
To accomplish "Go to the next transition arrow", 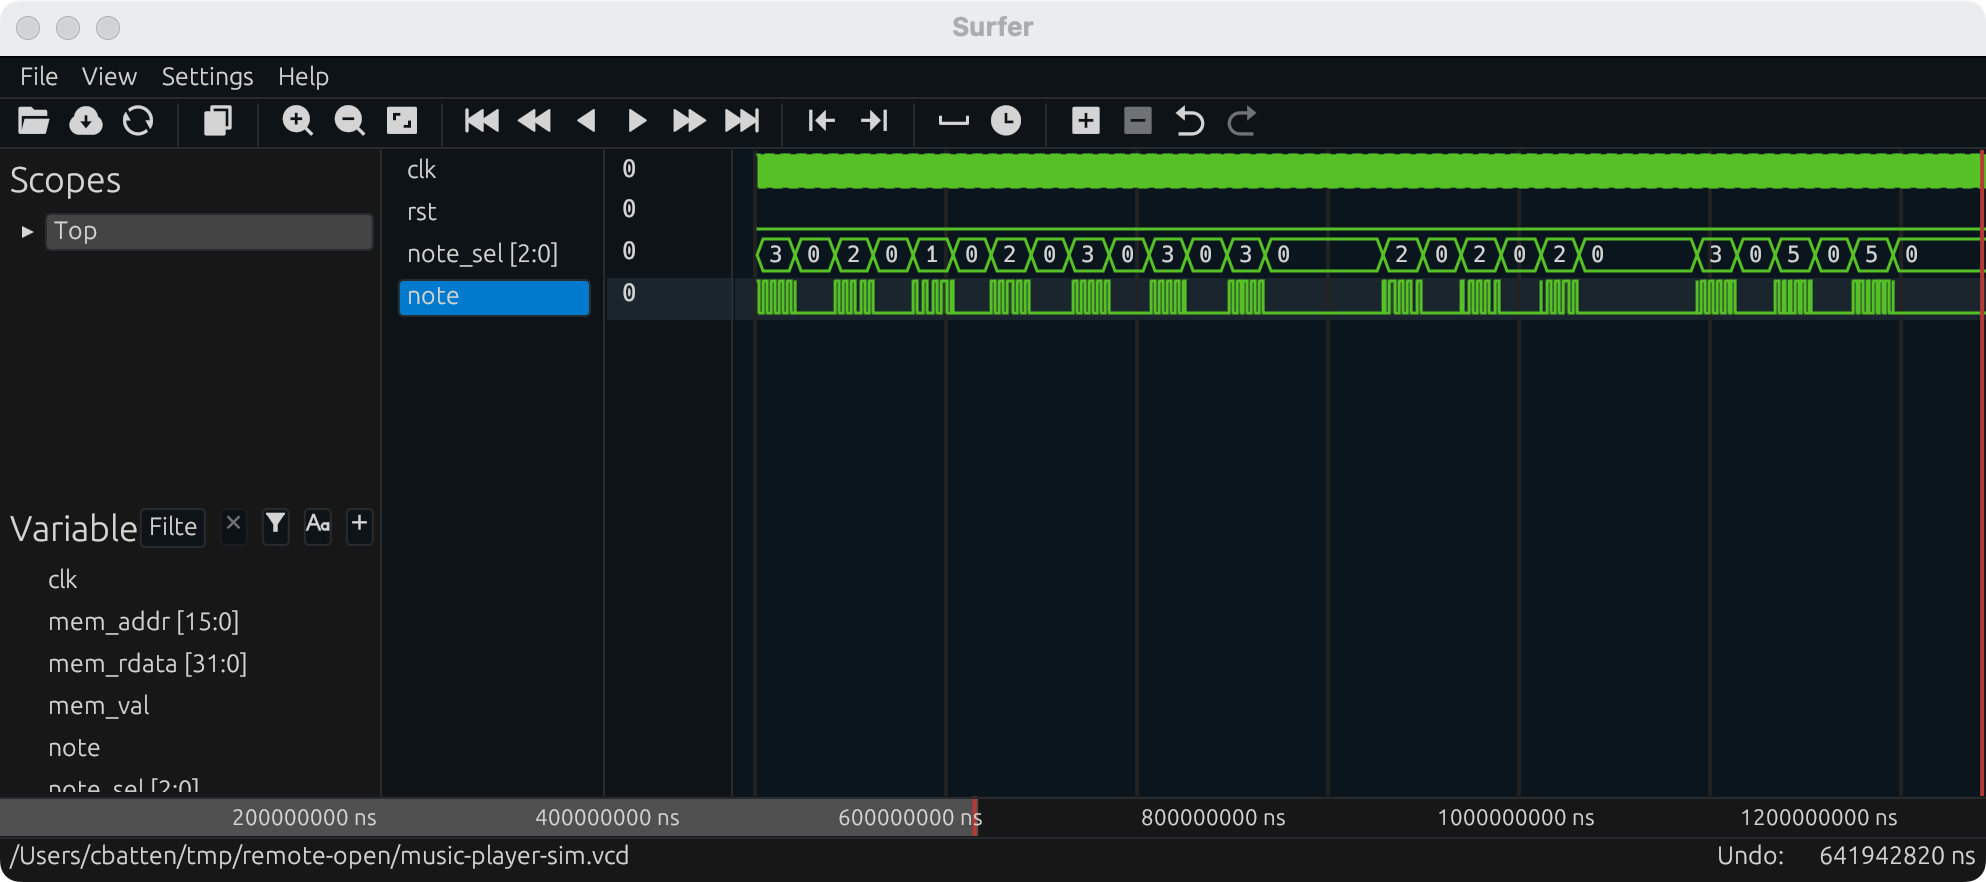I will coord(874,121).
